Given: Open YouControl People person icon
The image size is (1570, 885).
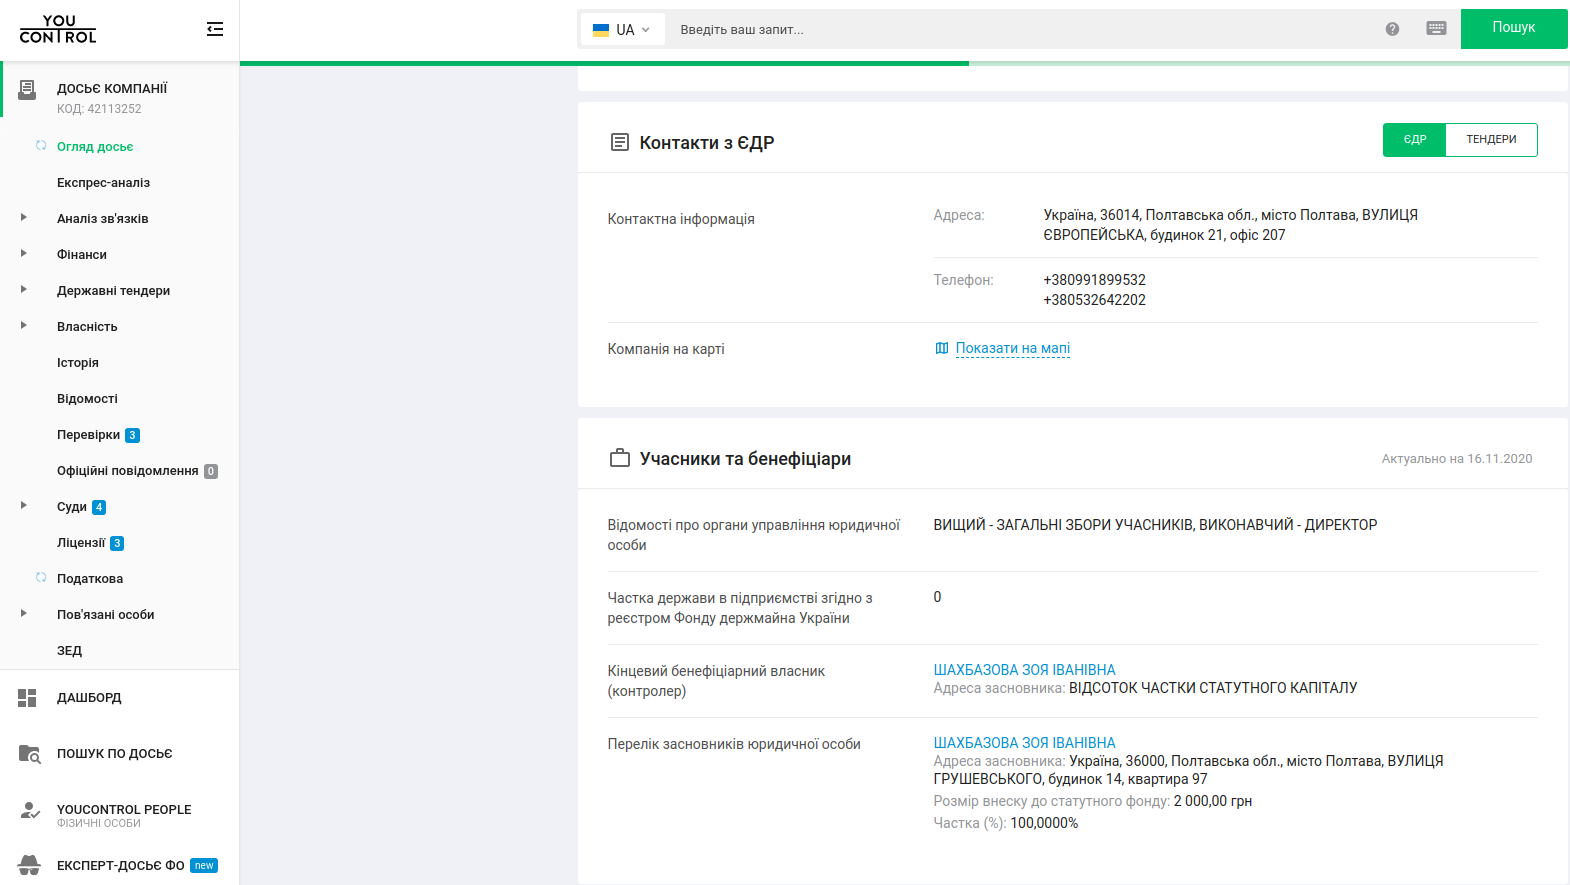Looking at the screenshot, I should coord(29,810).
